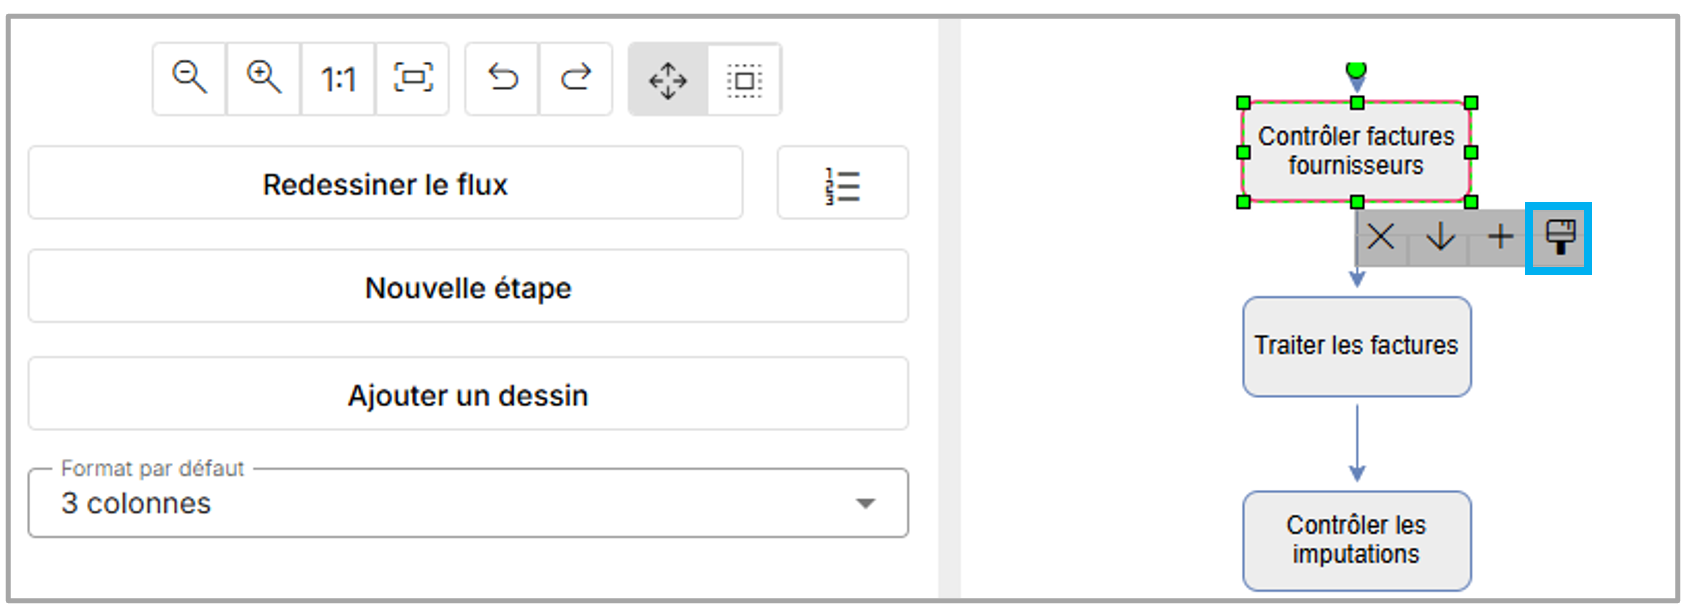Open the numbered list icon button
The width and height of the screenshot is (1691, 613).
coord(842,184)
